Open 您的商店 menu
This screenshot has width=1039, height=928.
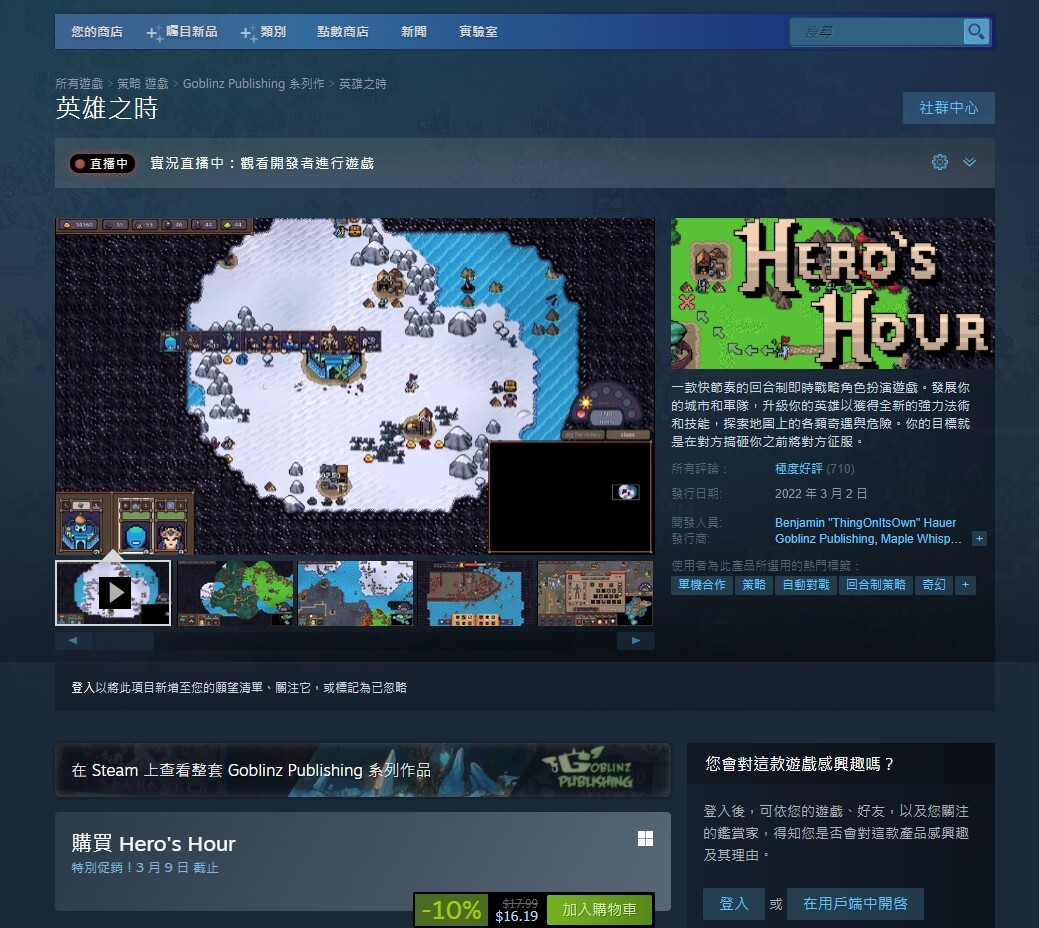click(x=97, y=31)
